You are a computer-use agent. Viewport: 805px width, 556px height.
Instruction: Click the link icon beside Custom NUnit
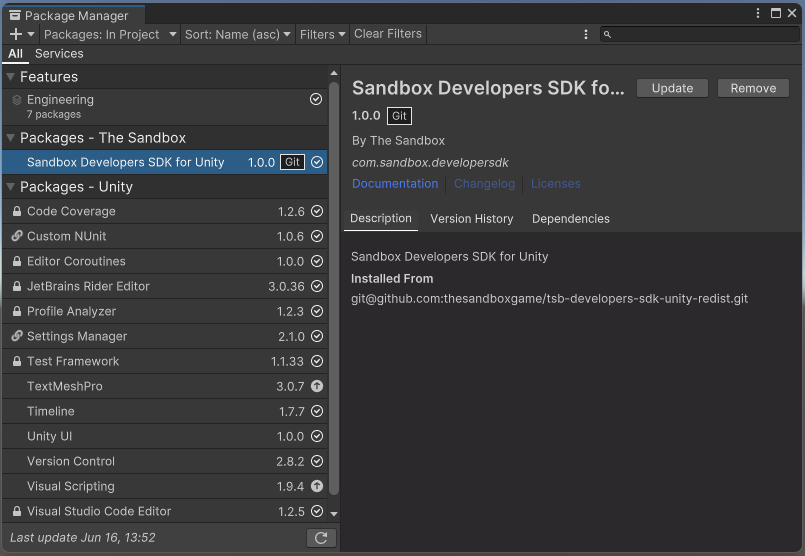tap(17, 236)
